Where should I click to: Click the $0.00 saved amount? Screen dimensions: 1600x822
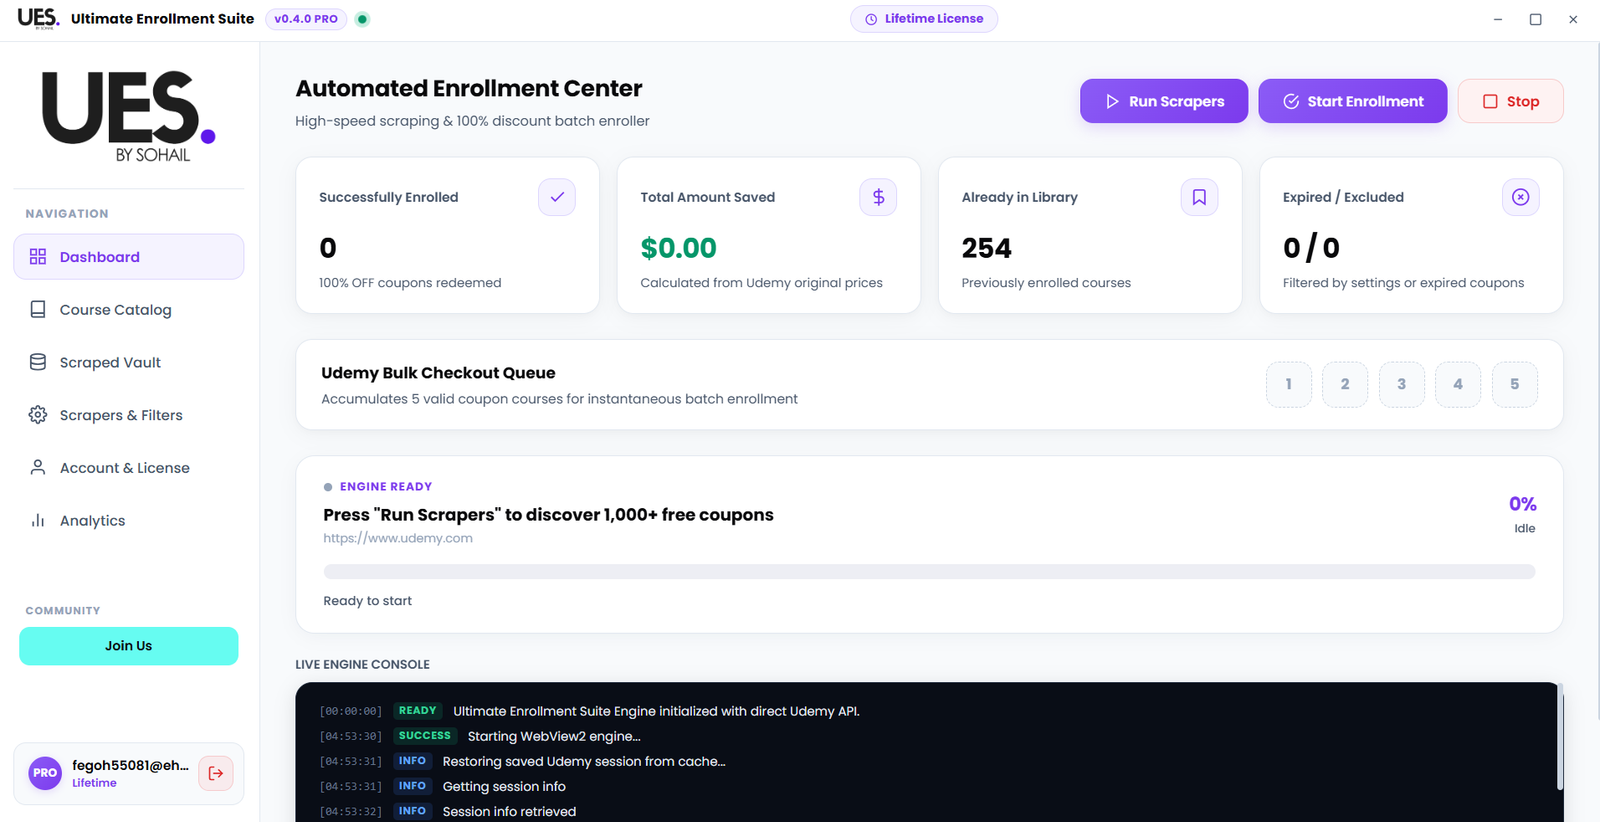click(679, 248)
